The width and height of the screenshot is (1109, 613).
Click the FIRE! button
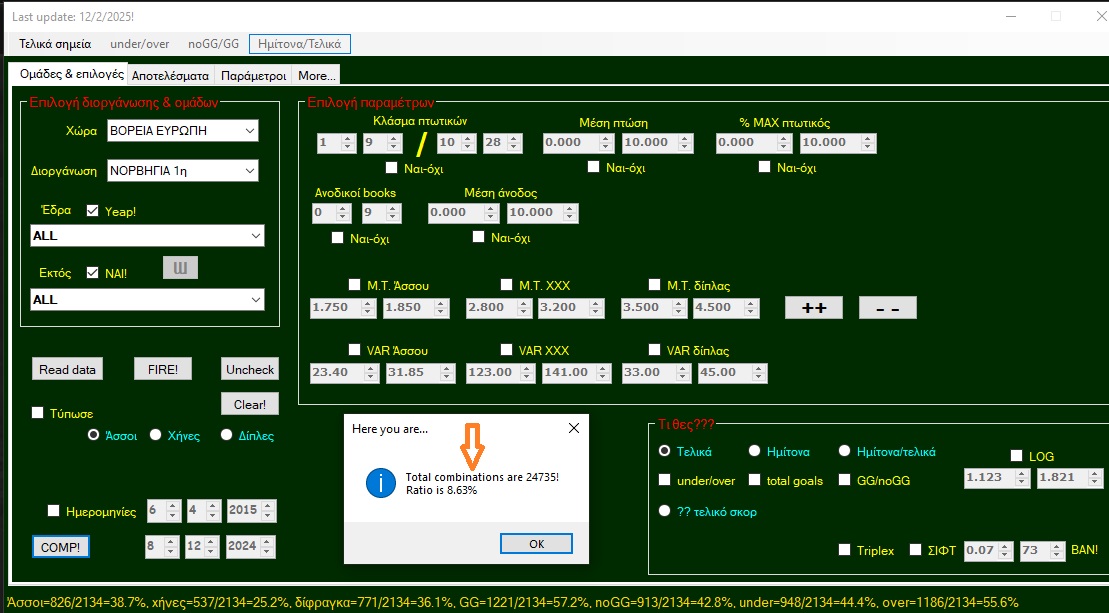(162, 369)
